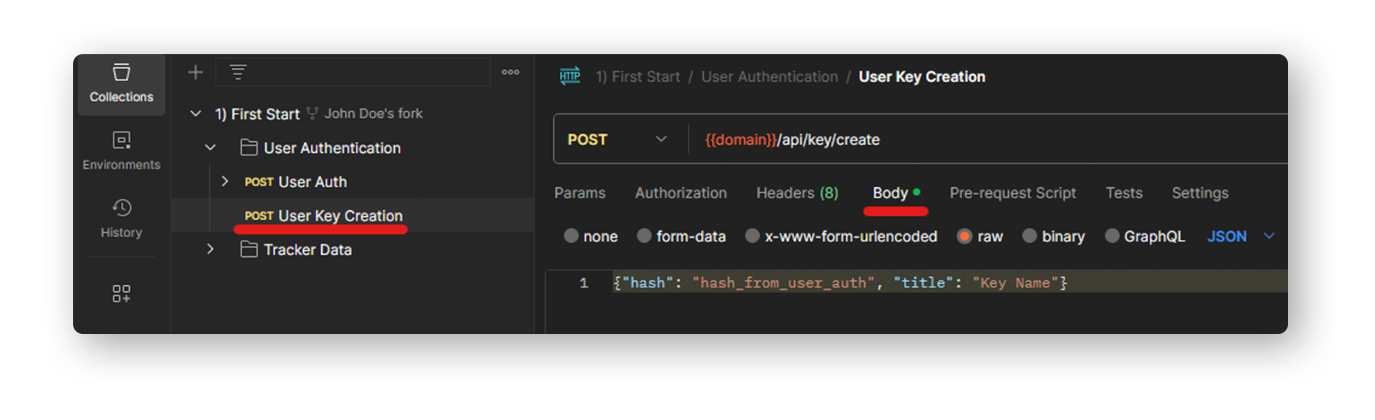Viewport: 1375px width, 420px height.
Task: Open the POST method dropdown
Action: [618, 140]
